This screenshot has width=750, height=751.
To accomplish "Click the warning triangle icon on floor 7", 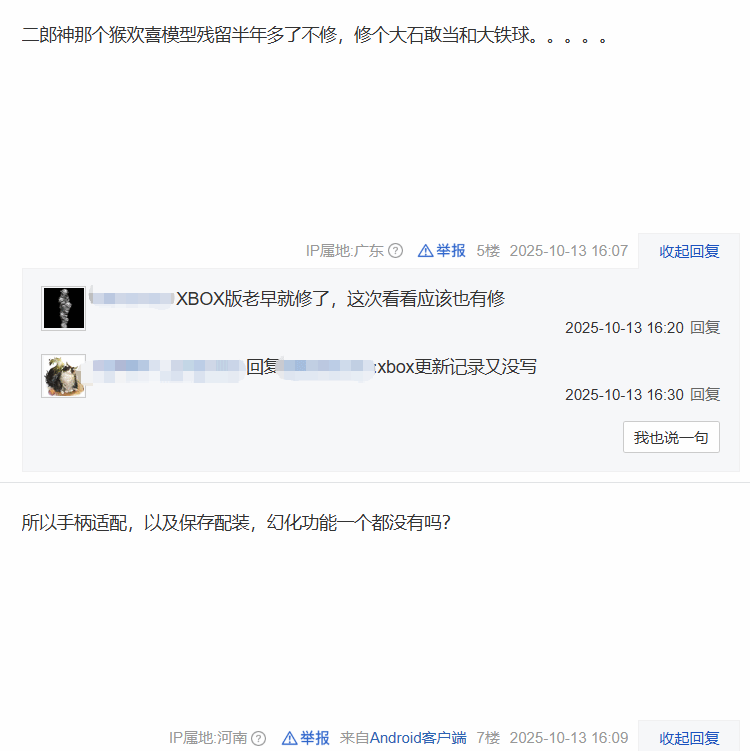I will pos(289,738).
